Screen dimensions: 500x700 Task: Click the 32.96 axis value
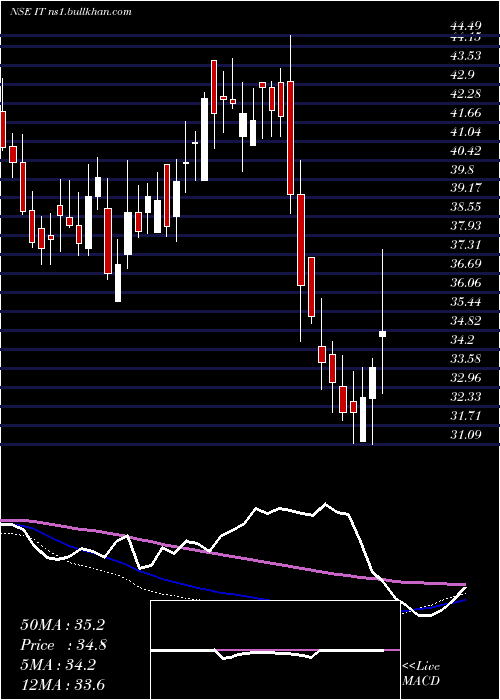coord(467,378)
